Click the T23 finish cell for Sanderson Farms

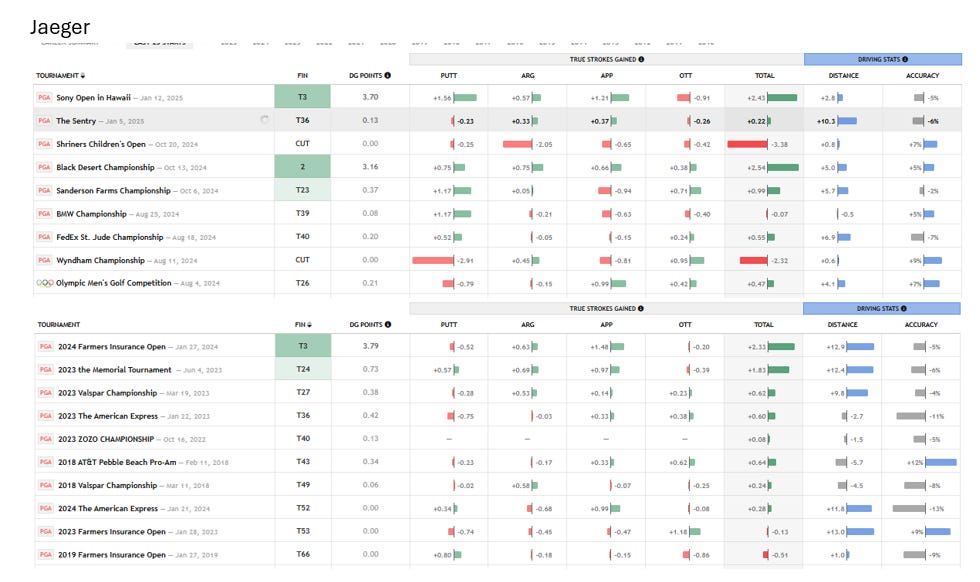coord(302,190)
